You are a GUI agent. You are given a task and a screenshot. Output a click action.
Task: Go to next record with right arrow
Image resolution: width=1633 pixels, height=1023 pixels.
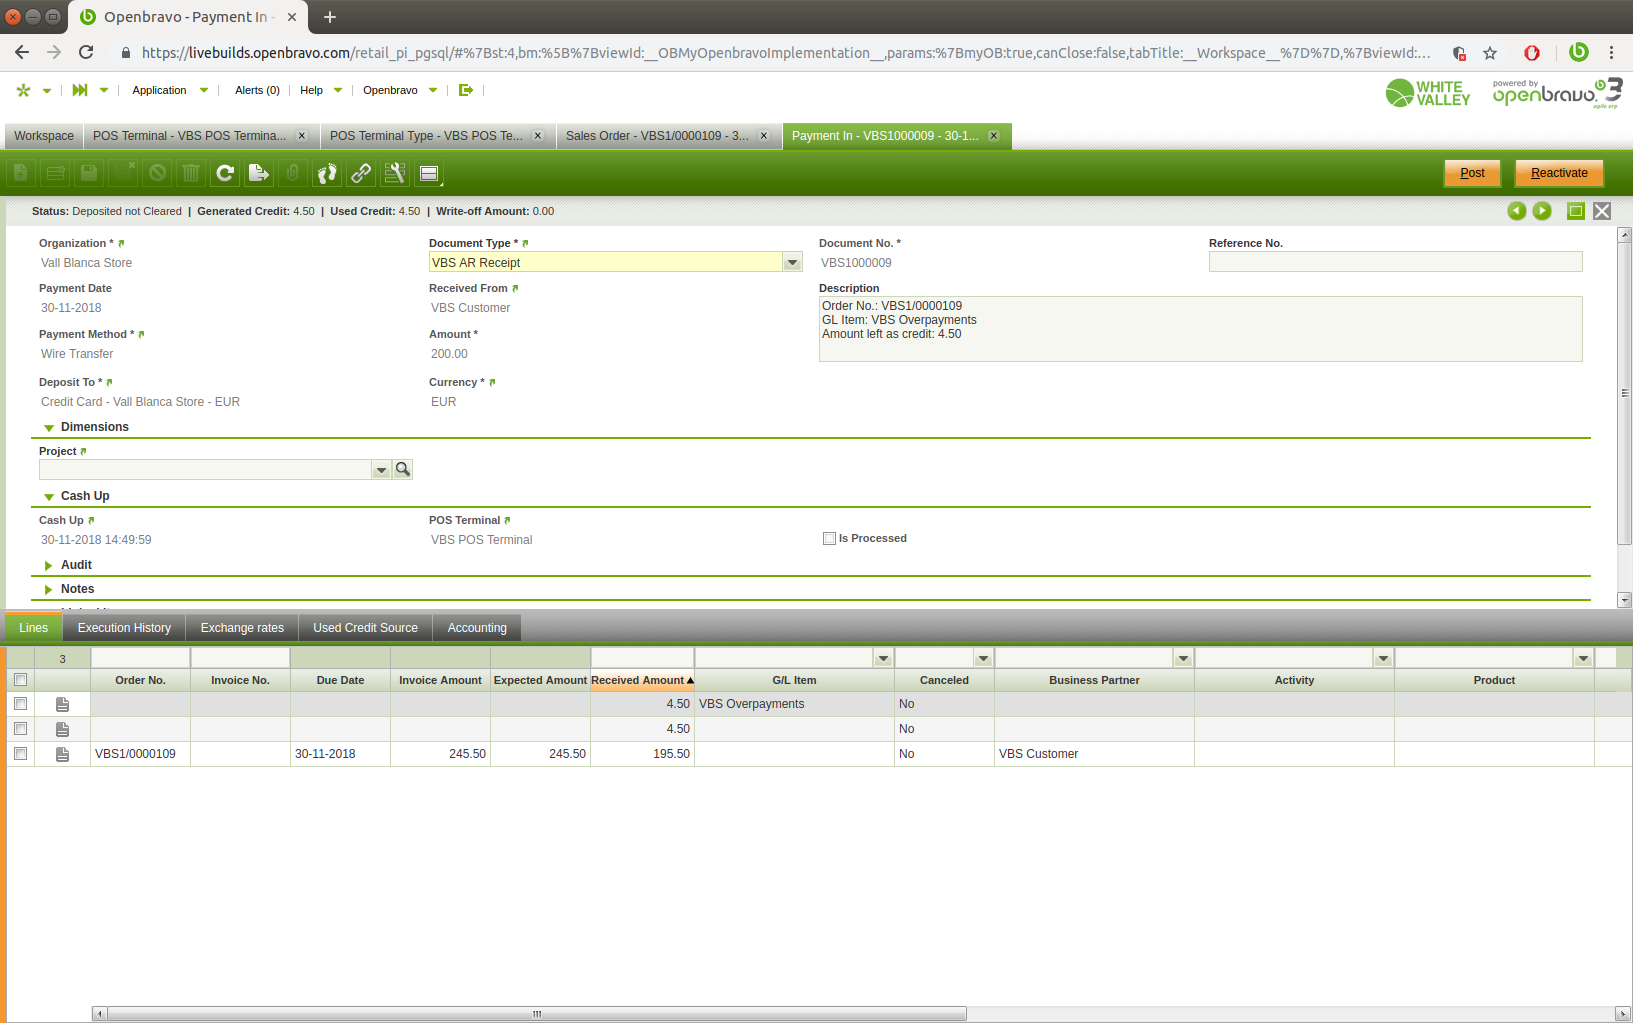1542,211
